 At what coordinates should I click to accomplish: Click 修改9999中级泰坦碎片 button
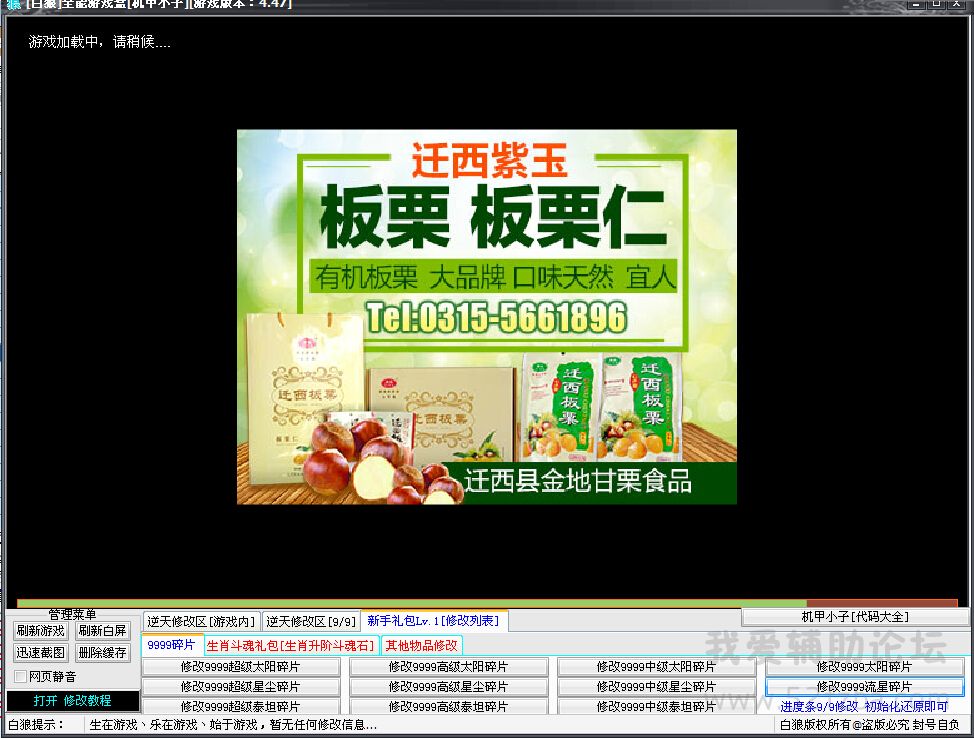[657, 706]
